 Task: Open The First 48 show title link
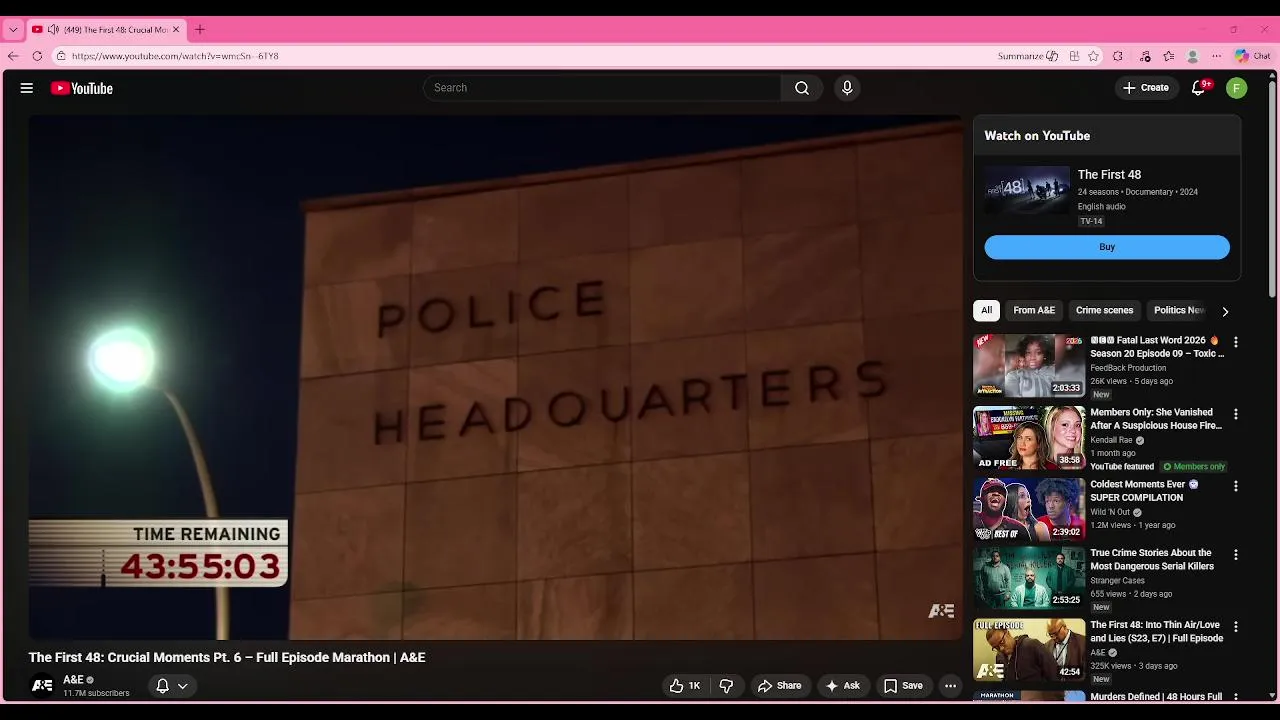pos(1109,175)
